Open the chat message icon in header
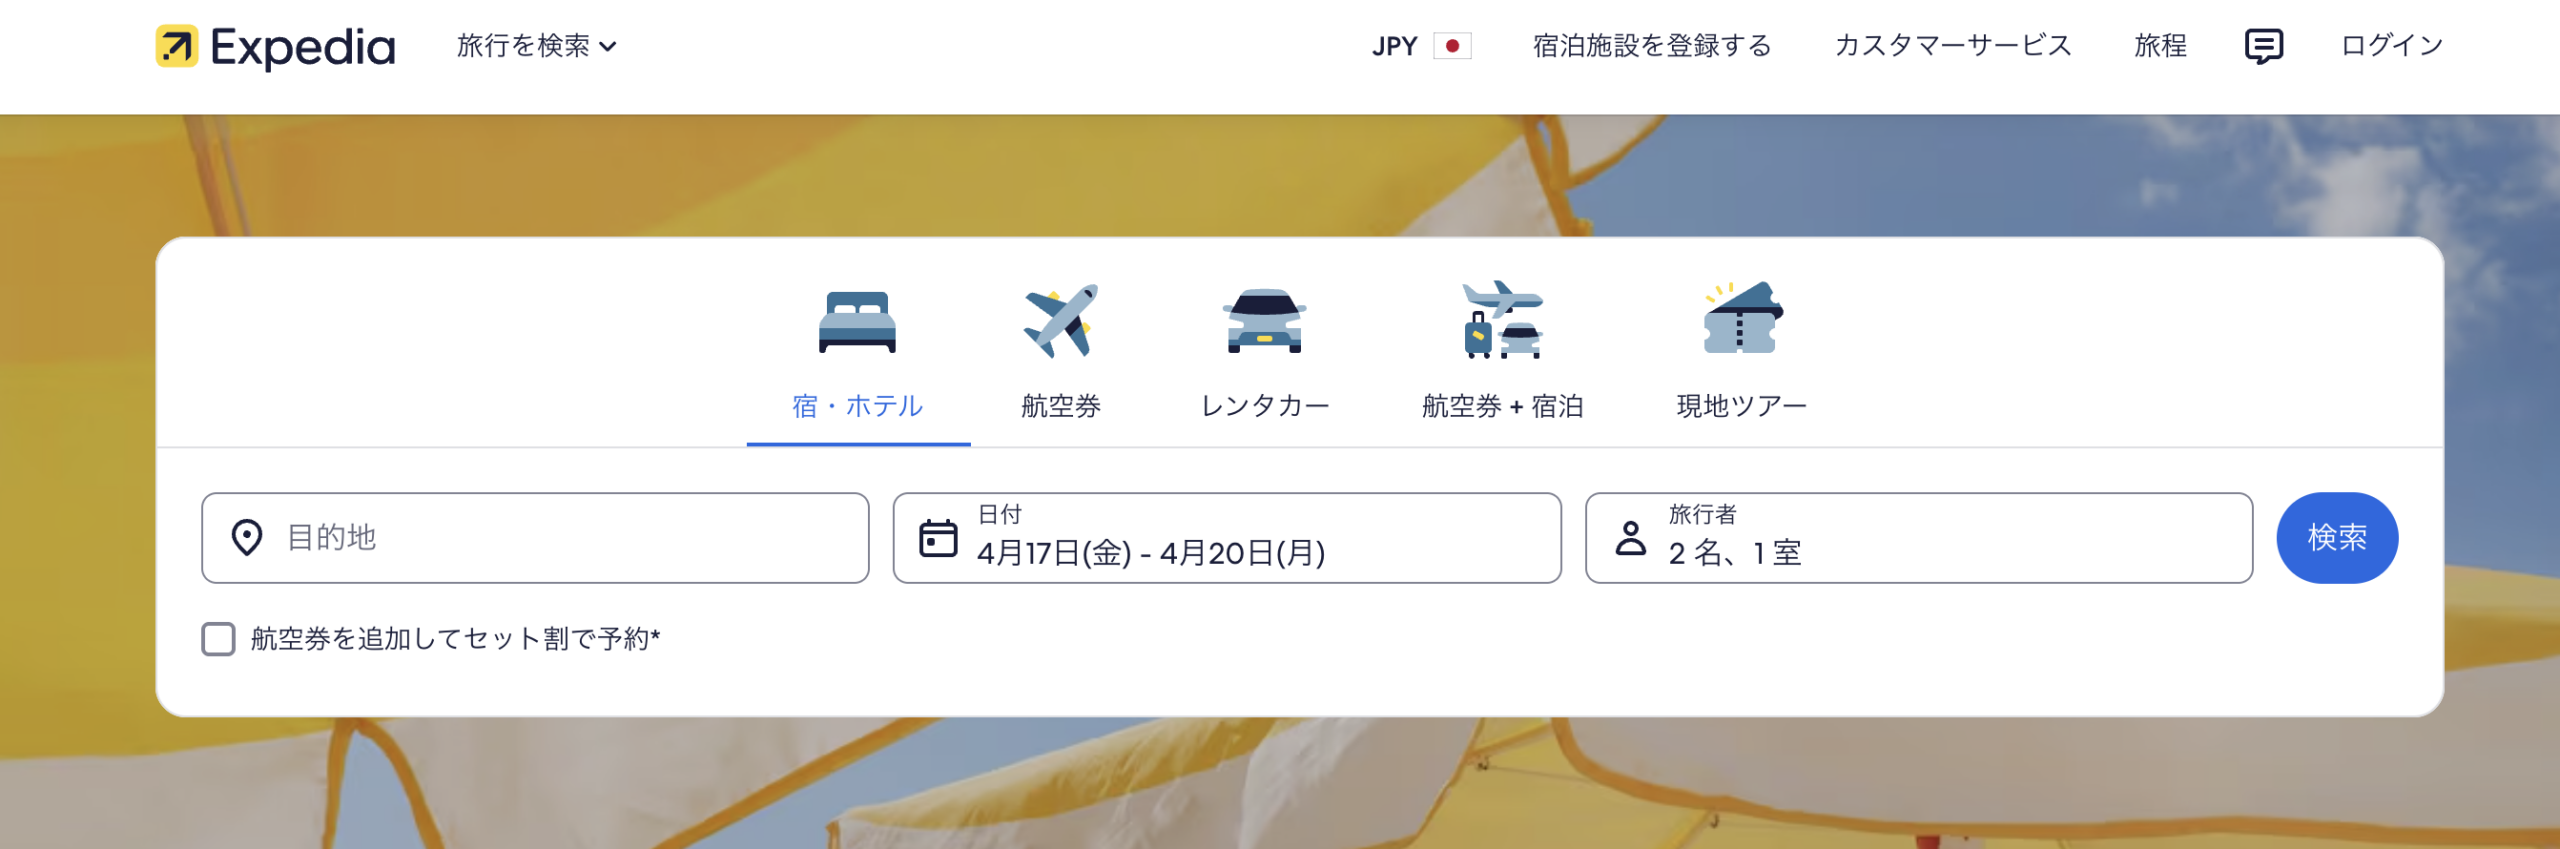Screen dimensions: 2560x849 click(x=2263, y=46)
